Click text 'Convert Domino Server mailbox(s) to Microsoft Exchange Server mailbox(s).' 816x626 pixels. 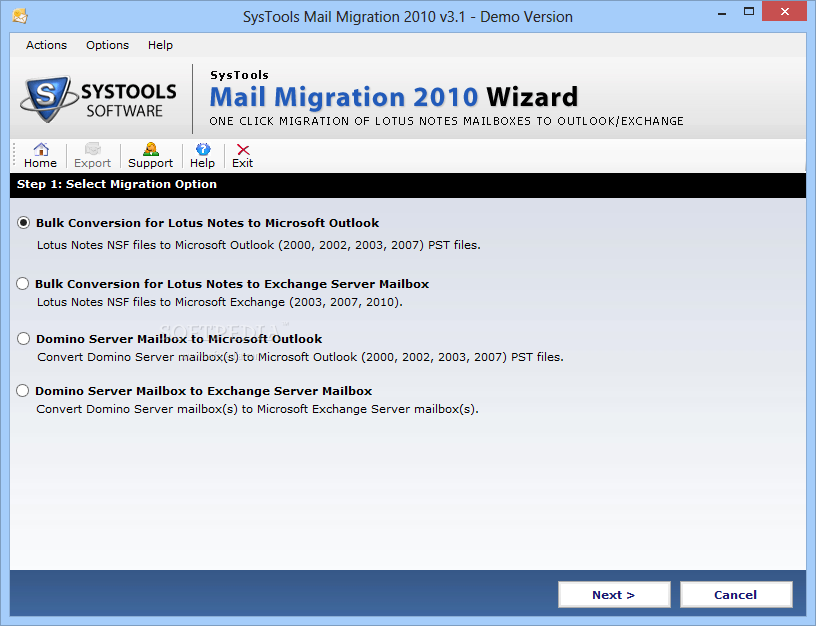click(x=257, y=410)
